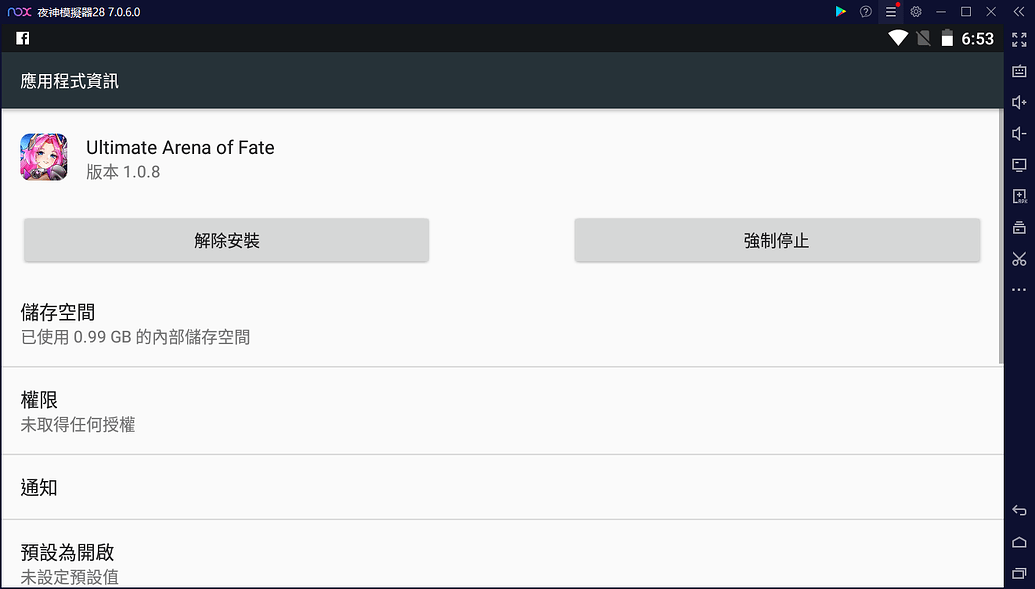This screenshot has width=1035, height=589.
Task: Expand the hamburger menu with red notification dot
Action: 889,11
